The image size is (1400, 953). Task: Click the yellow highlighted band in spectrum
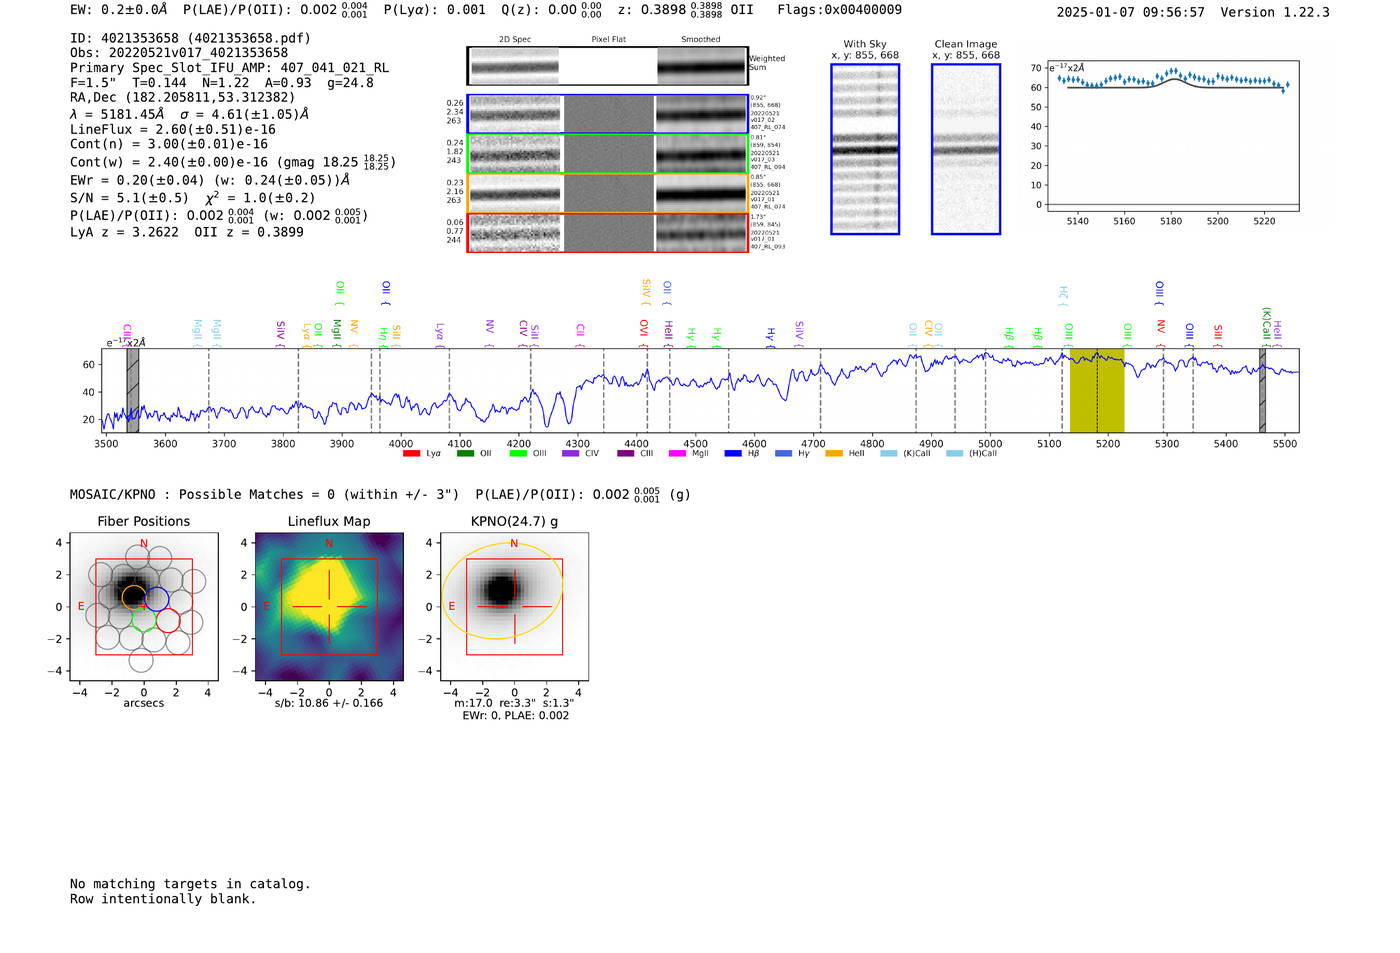click(x=1097, y=390)
